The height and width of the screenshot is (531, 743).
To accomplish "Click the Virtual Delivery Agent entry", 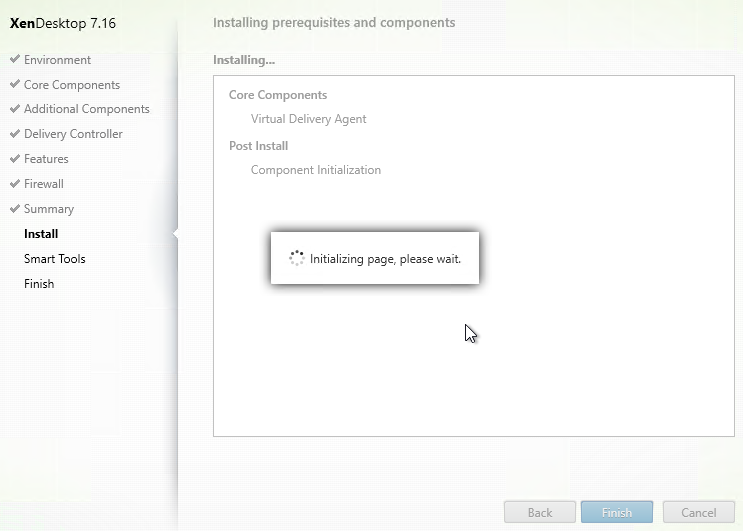I will point(308,119).
